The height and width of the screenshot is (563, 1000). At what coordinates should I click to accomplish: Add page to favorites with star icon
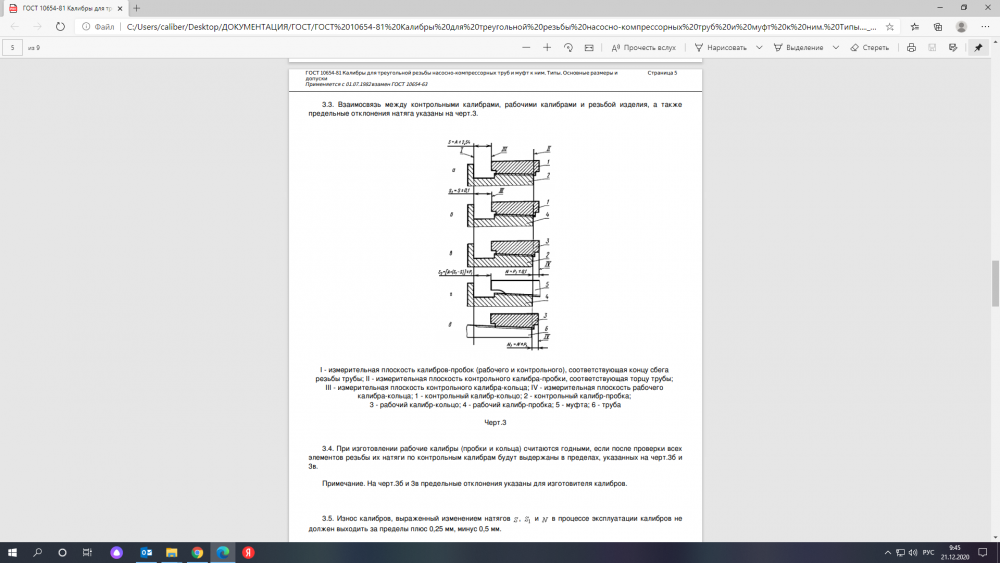(x=890, y=27)
